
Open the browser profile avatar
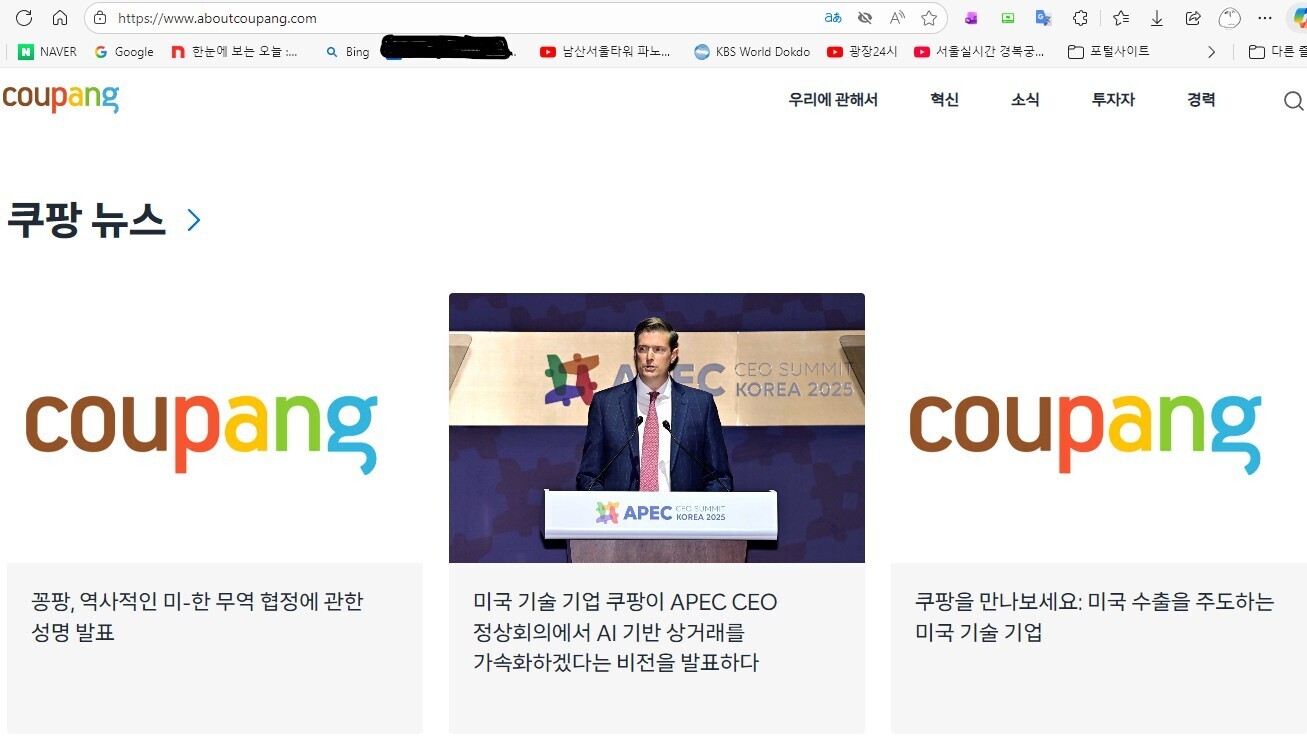pos(1230,18)
